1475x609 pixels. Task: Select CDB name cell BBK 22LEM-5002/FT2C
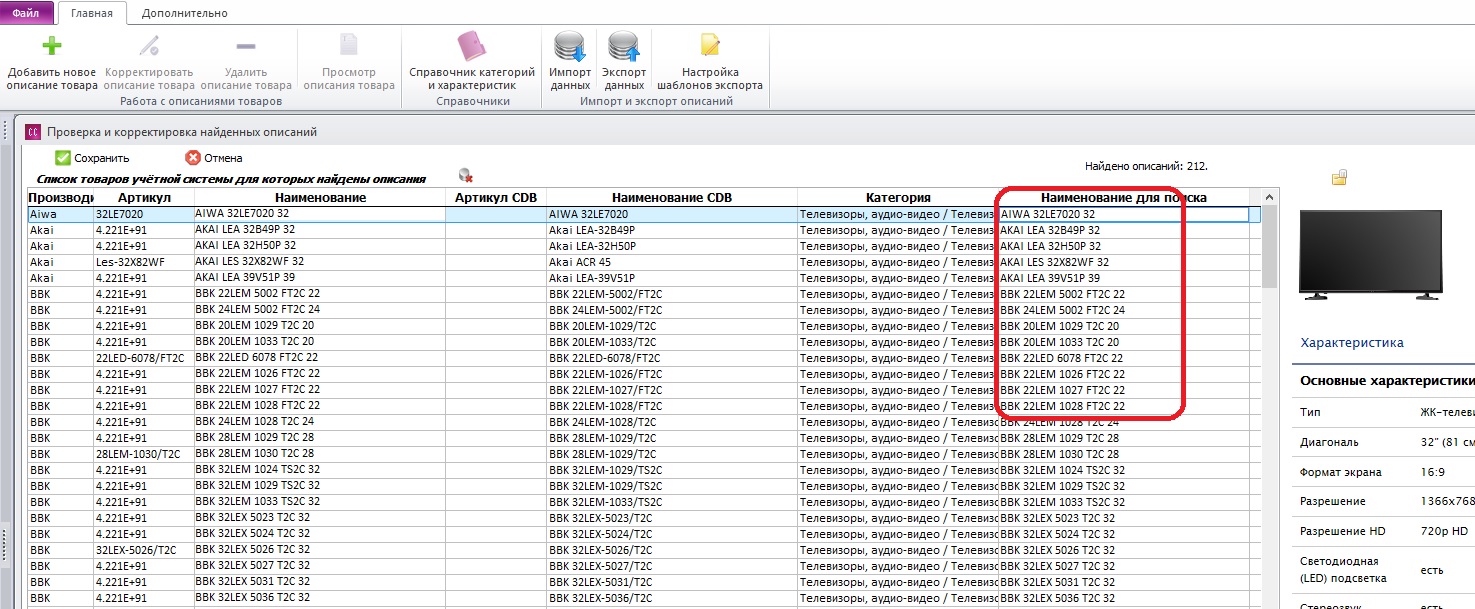672,294
